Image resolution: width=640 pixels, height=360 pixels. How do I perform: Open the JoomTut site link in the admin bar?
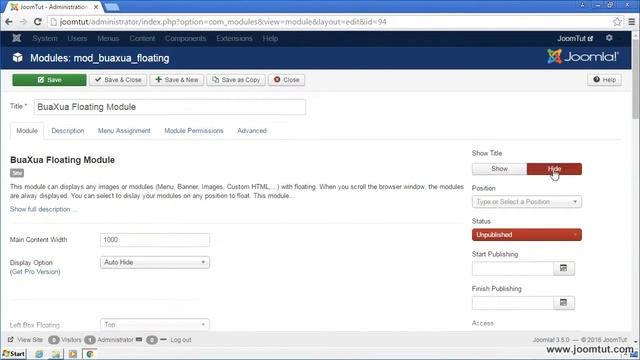click(x=575, y=38)
